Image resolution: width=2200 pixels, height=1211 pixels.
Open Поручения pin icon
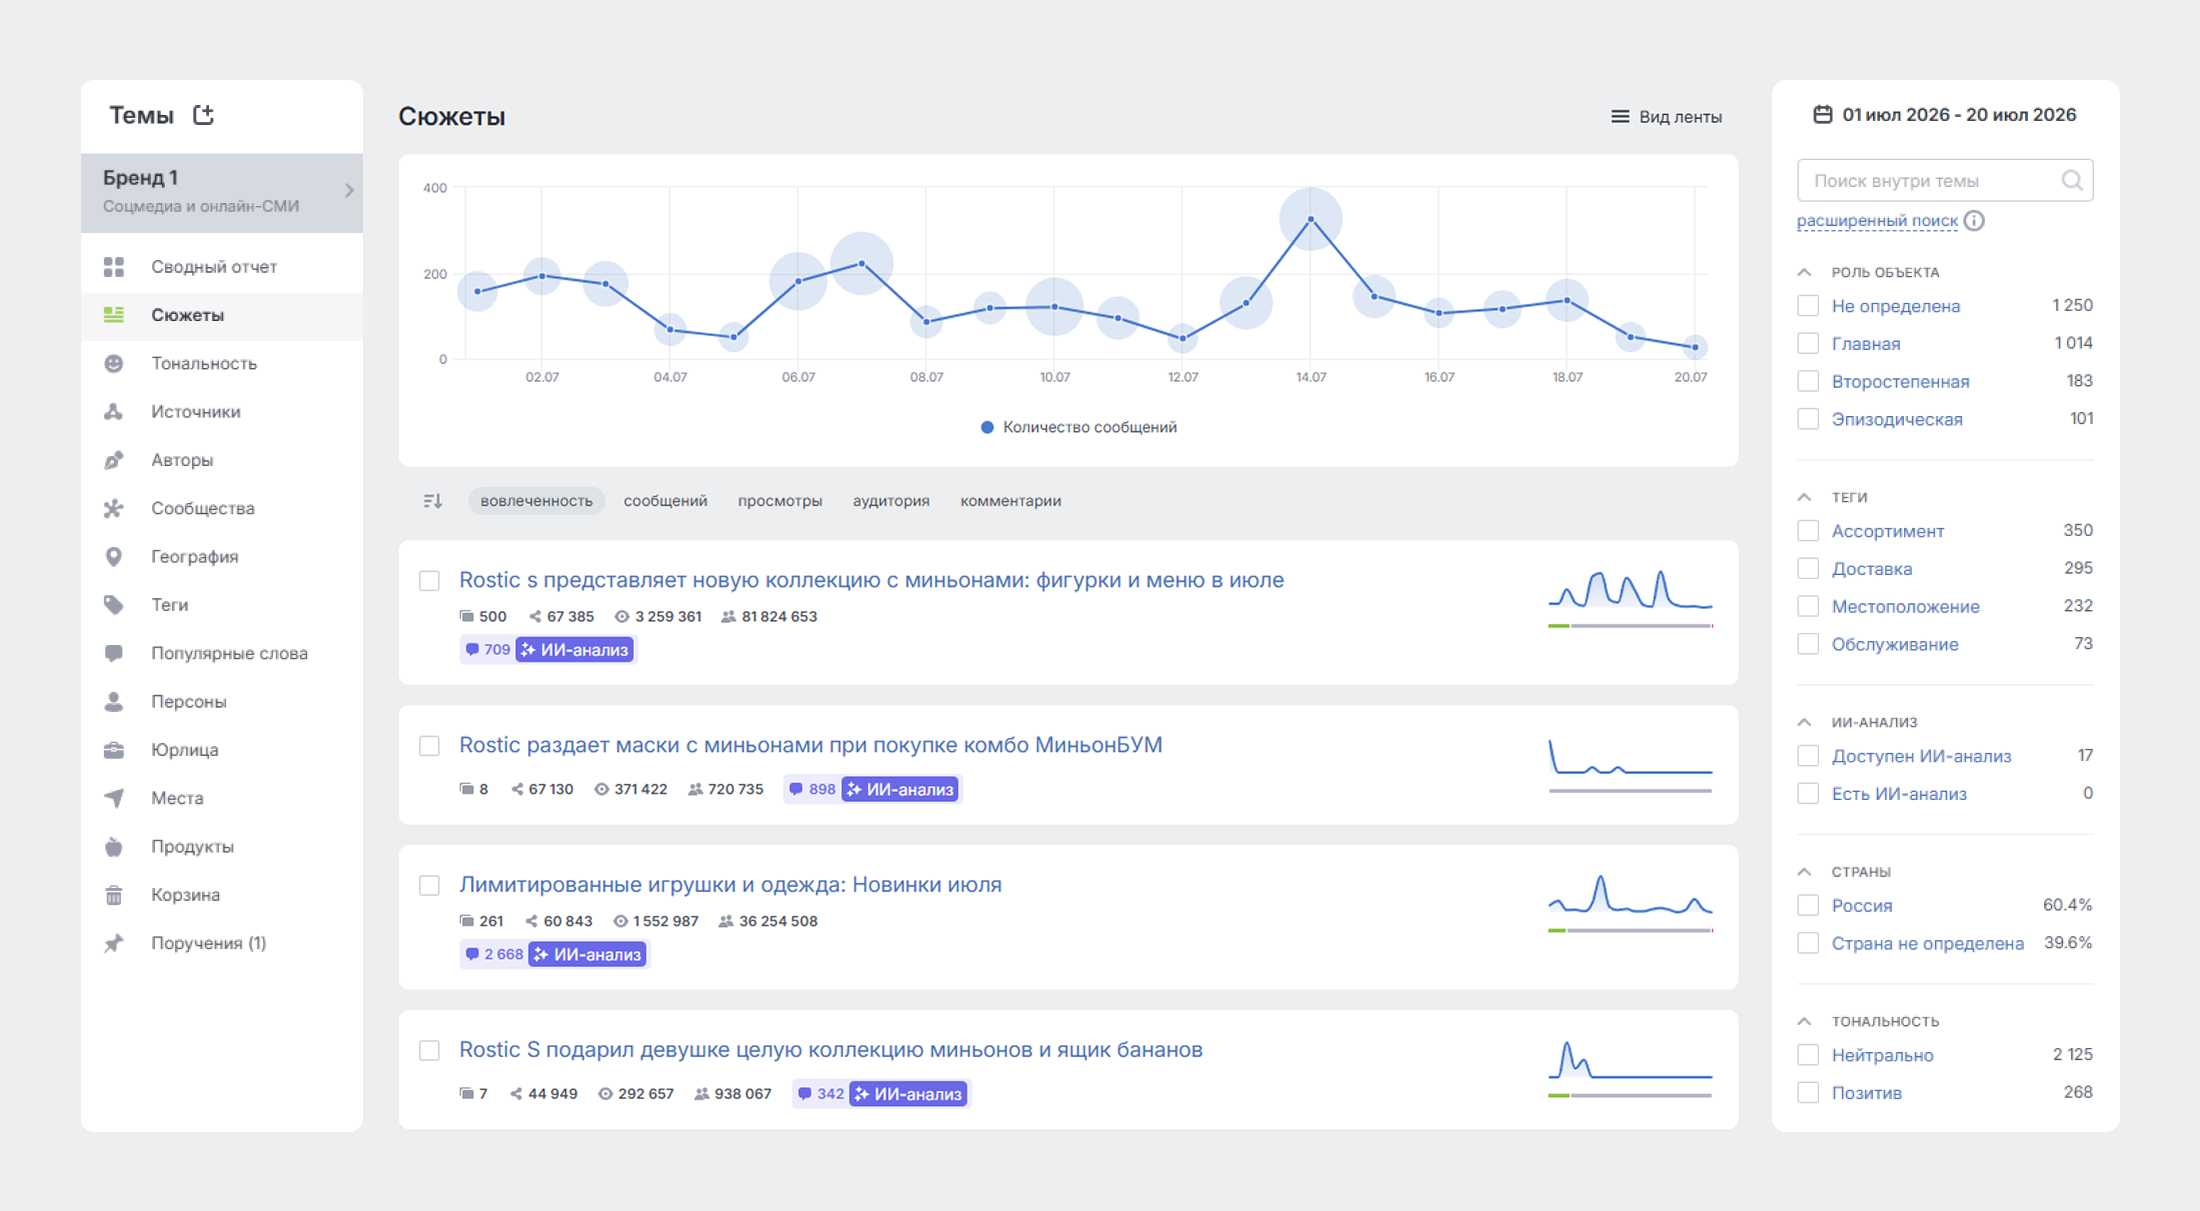click(x=114, y=943)
